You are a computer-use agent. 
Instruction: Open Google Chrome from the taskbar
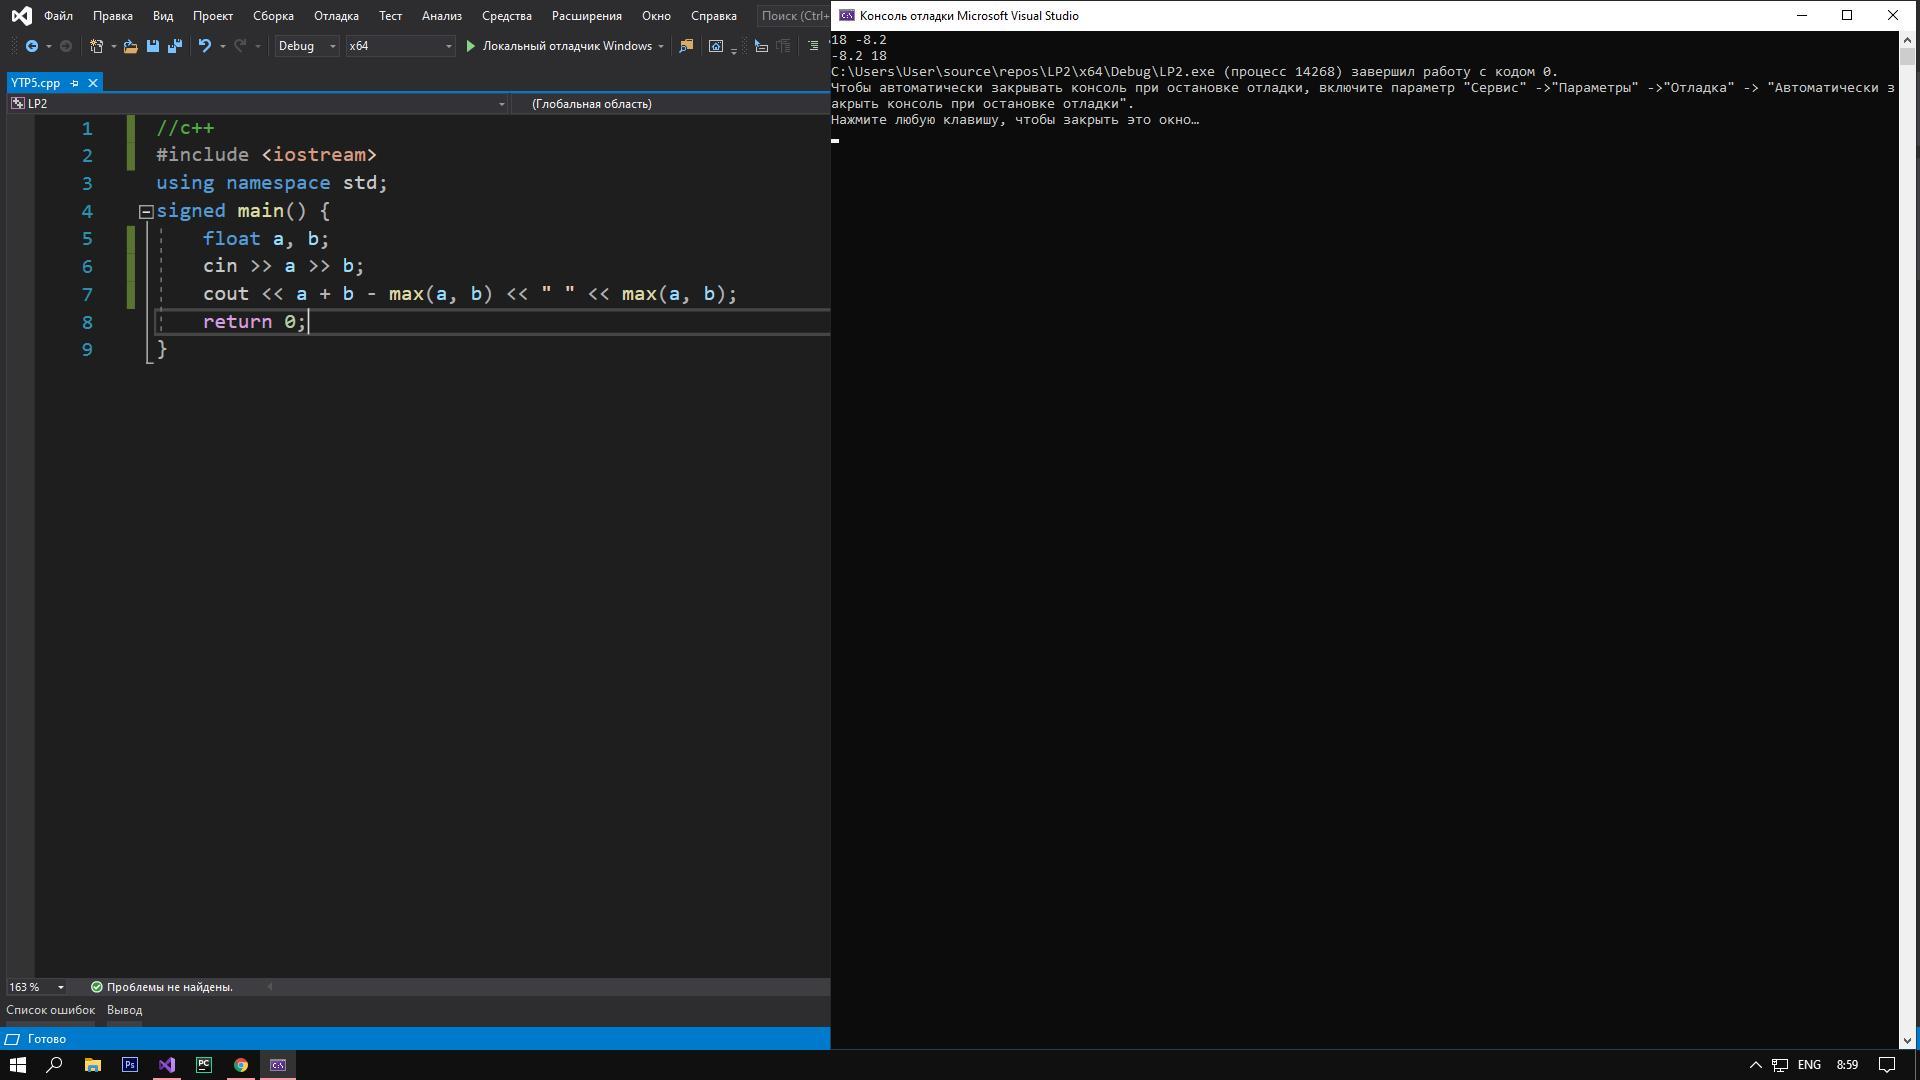(x=241, y=1065)
